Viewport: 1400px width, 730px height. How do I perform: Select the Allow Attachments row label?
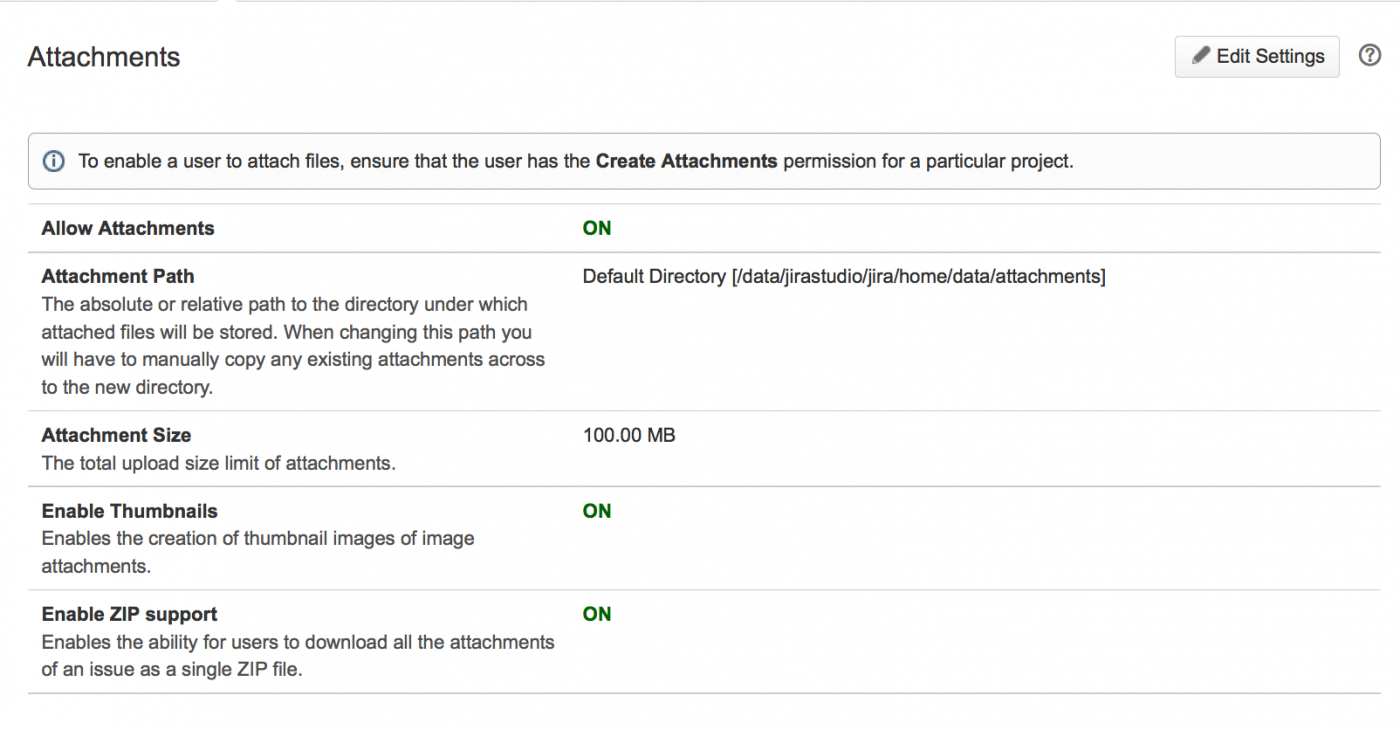click(x=128, y=228)
